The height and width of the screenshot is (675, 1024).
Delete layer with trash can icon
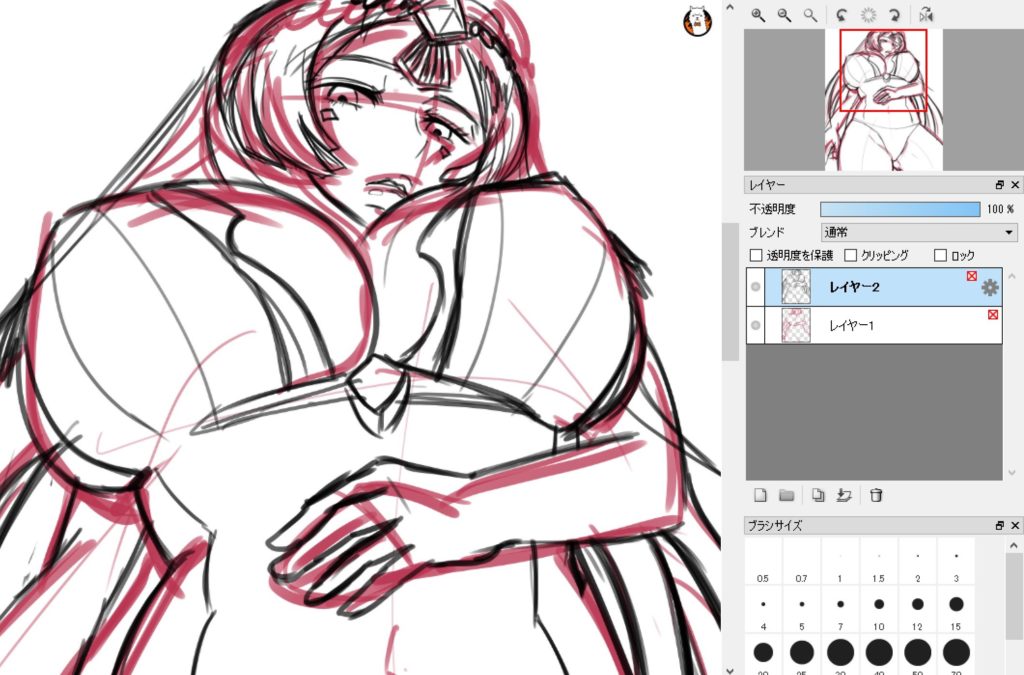tap(876, 495)
